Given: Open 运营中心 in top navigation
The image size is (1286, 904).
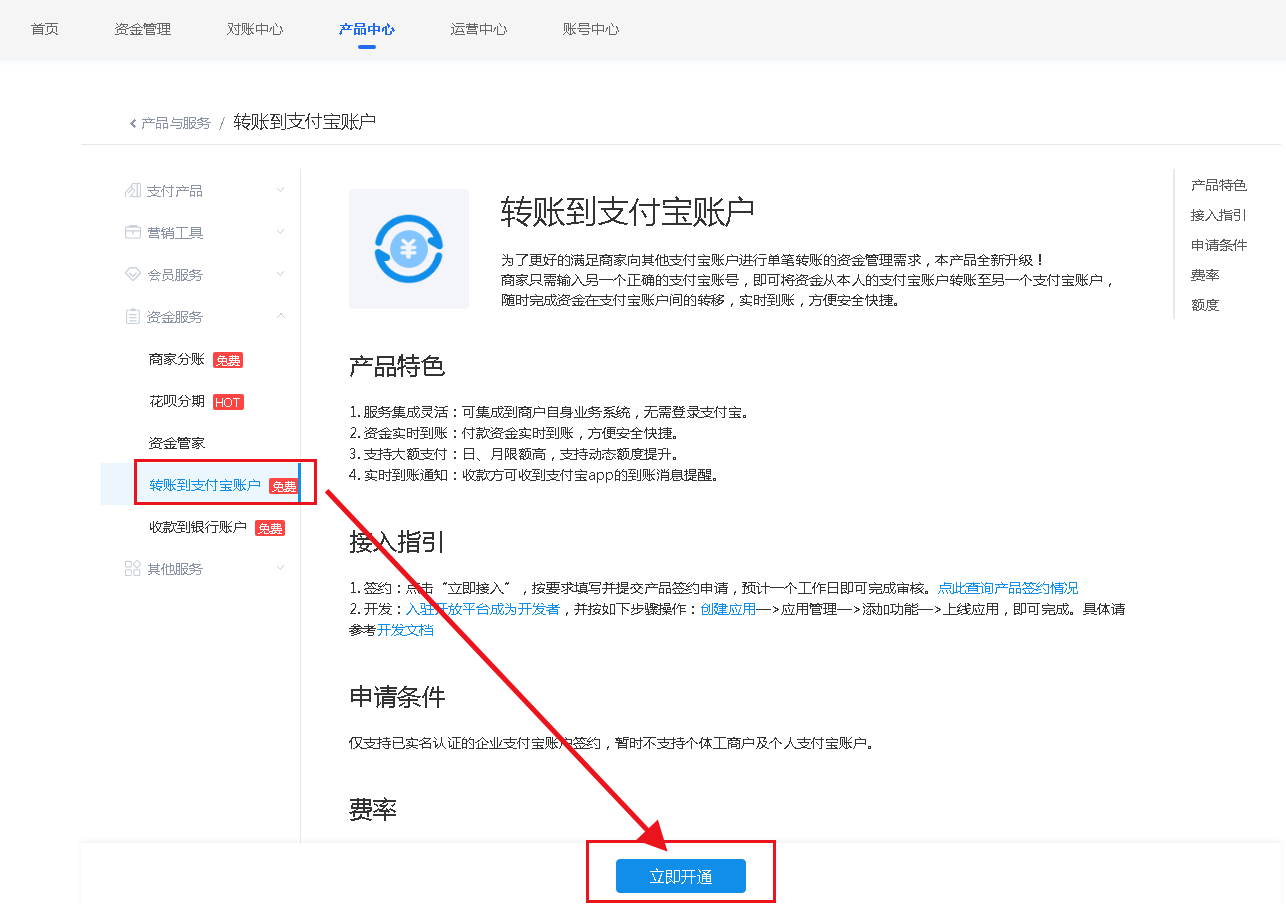Looking at the screenshot, I should (479, 29).
